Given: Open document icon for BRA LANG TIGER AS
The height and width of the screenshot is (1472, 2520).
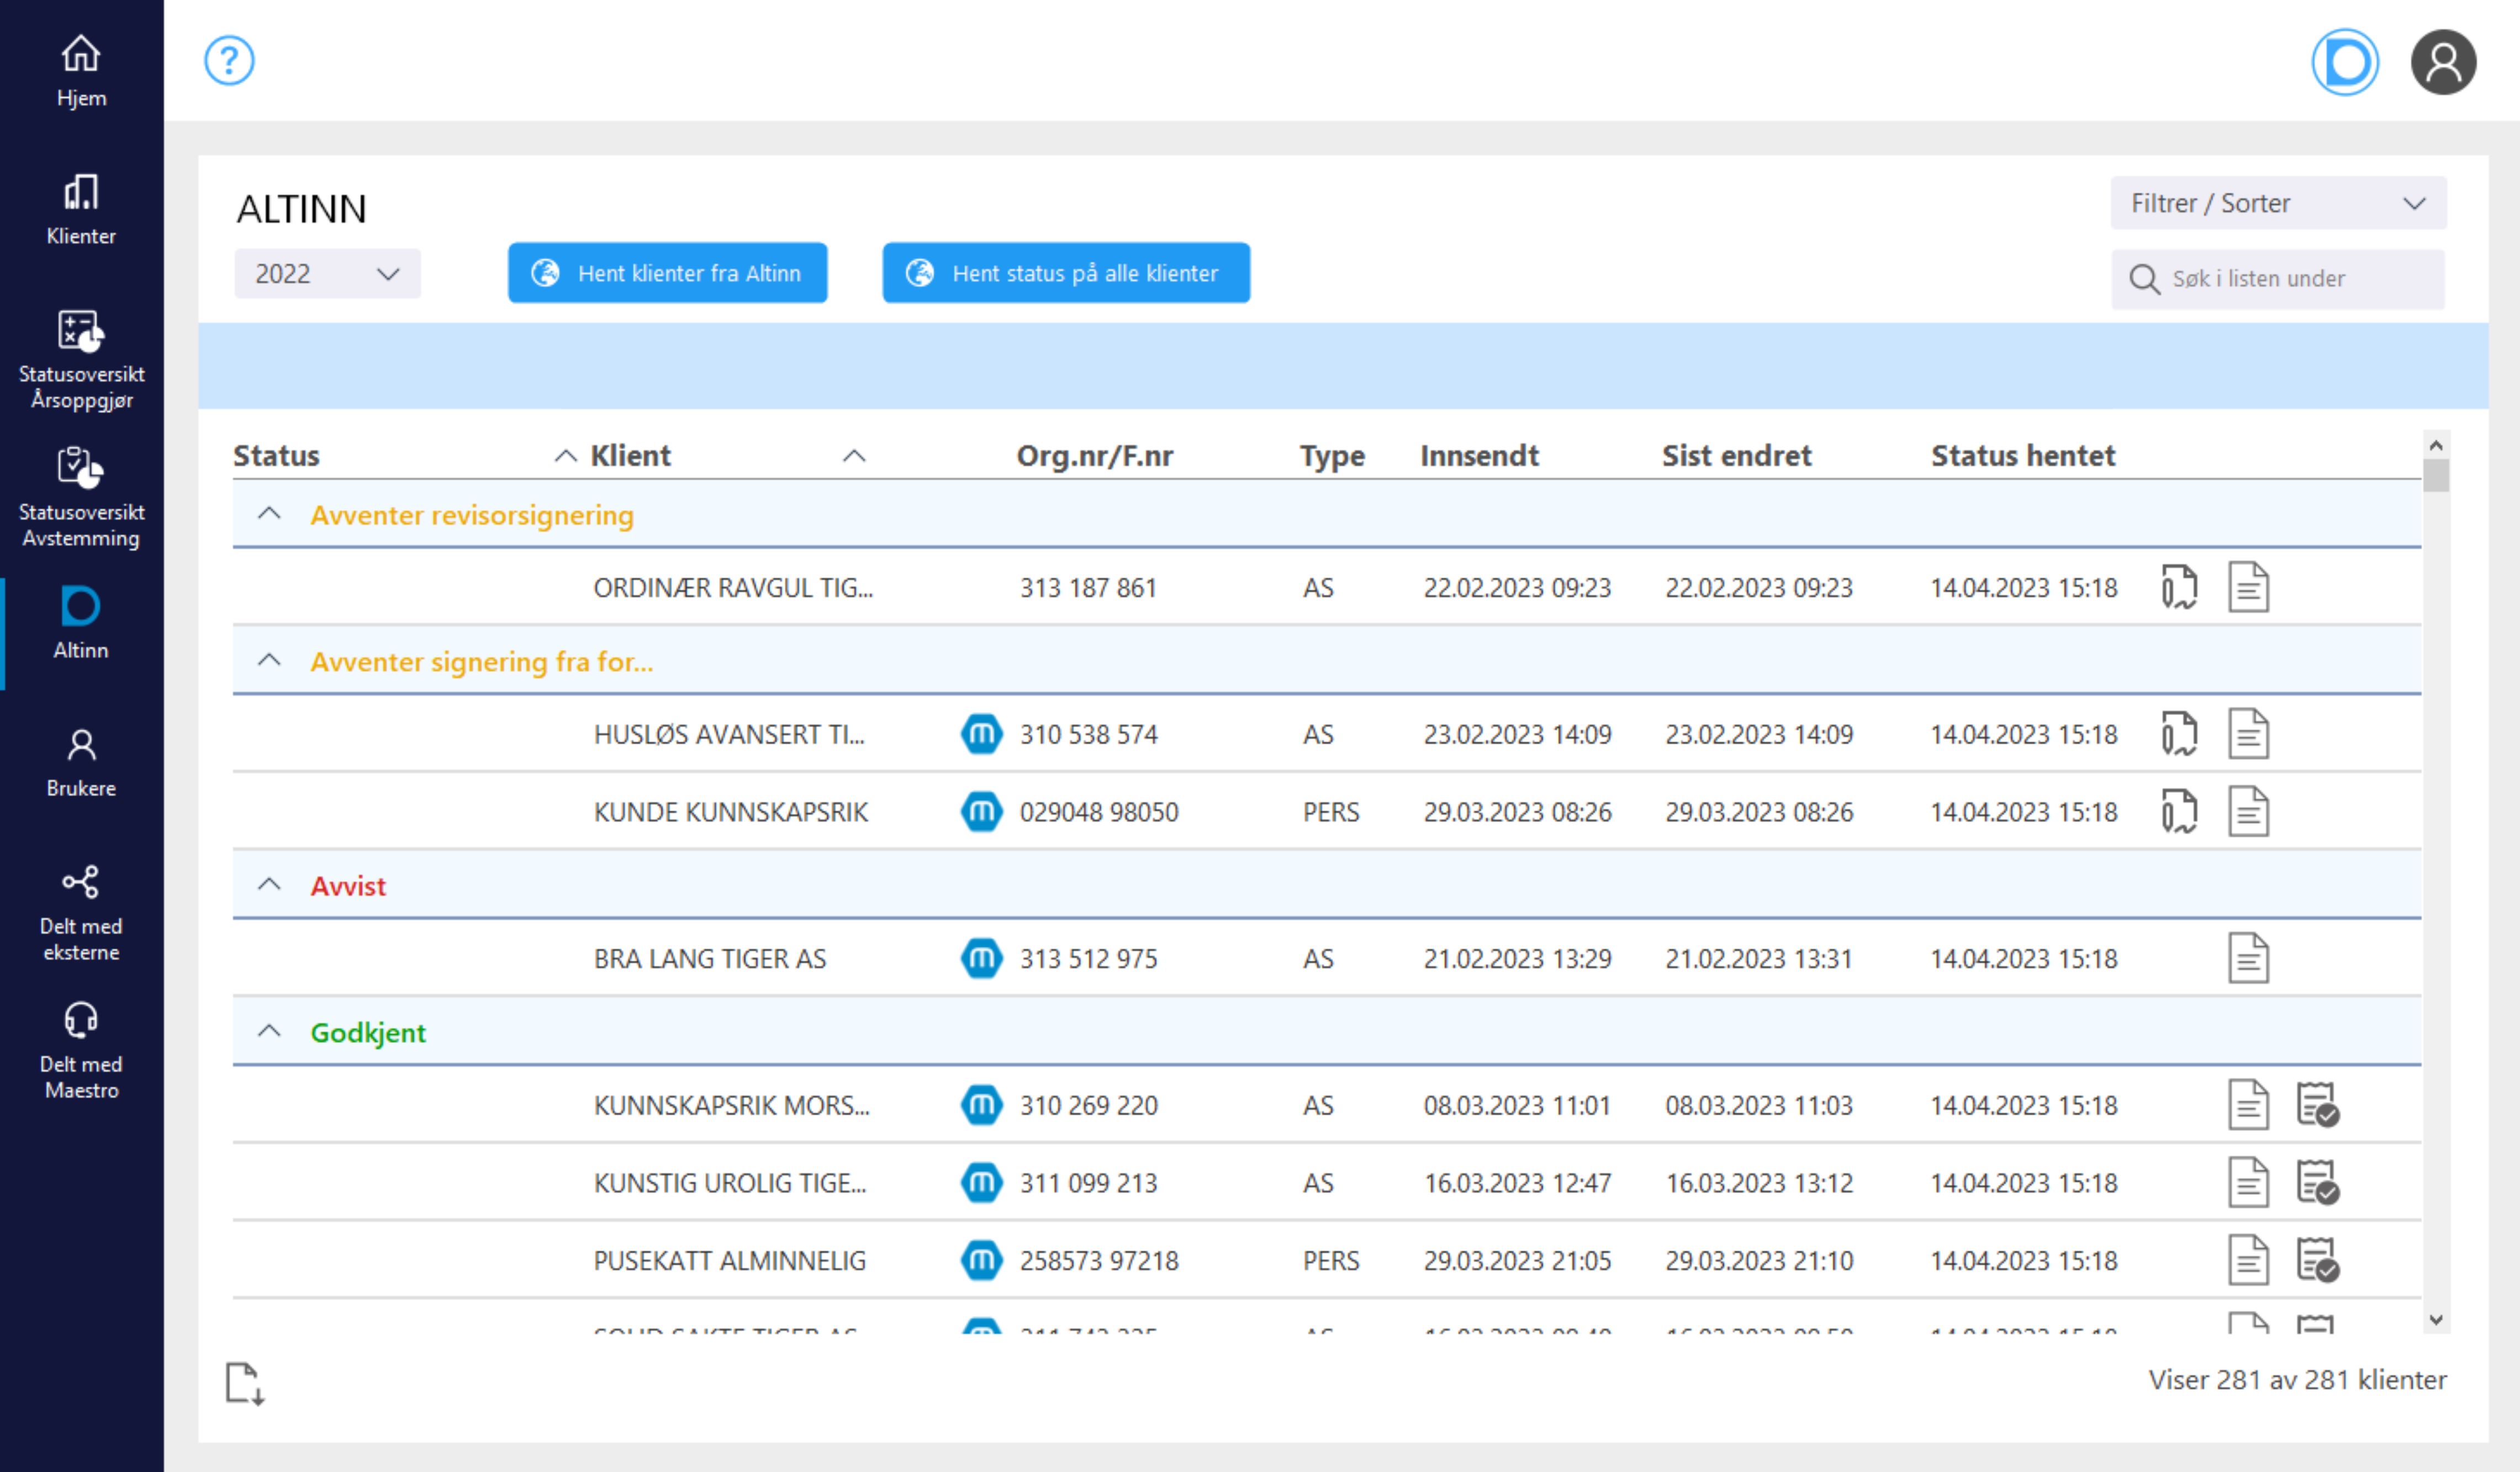Looking at the screenshot, I should (2248, 958).
